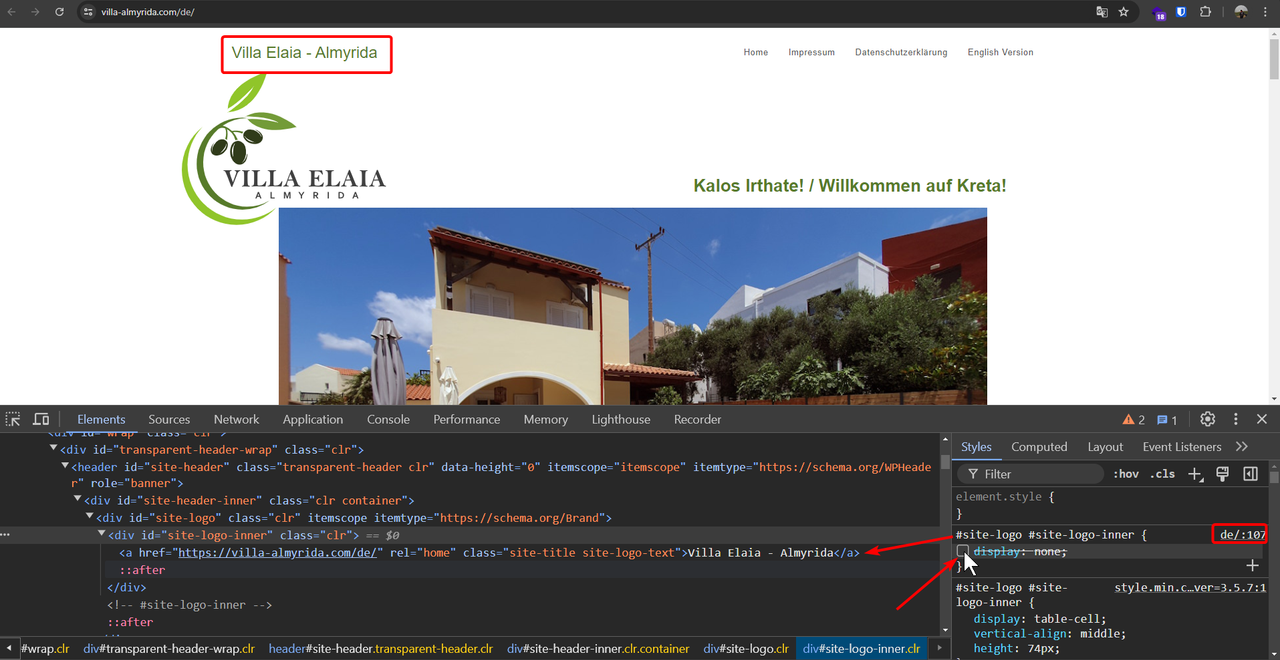Select header#site-header breadcrumb
This screenshot has height=660, width=1280.
pos(380,649)
